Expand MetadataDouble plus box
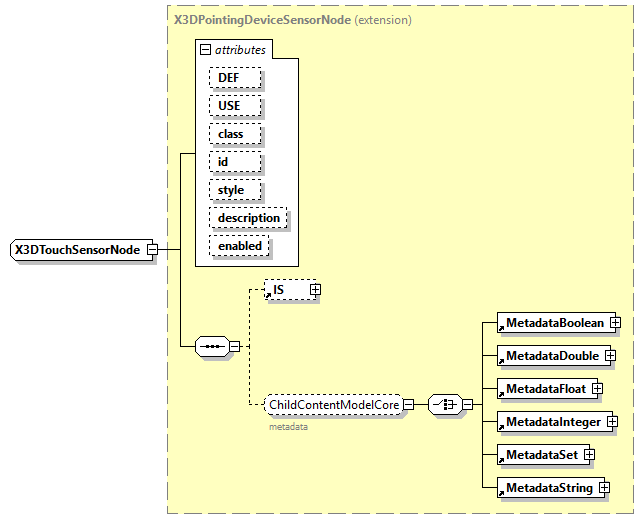Image resolution: width=644 pixels, height=521 pixels. [610, 356]
